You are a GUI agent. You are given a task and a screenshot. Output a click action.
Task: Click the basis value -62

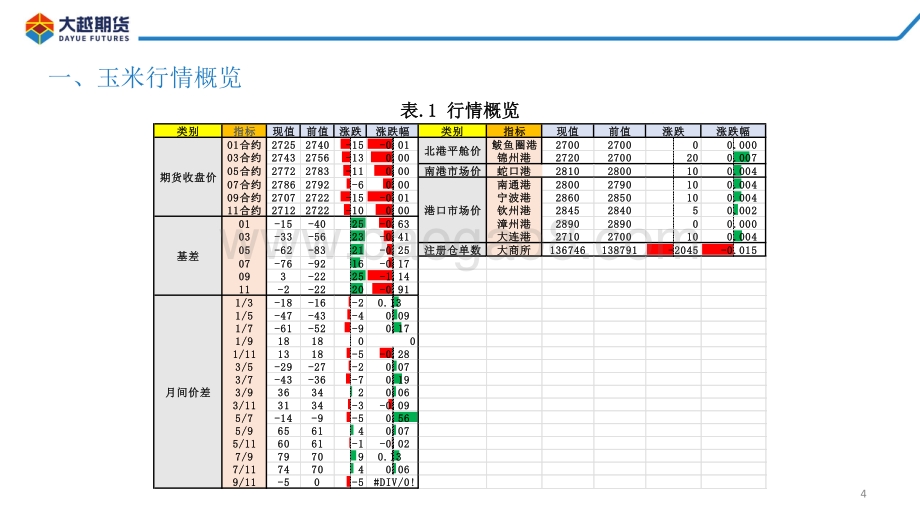283,250
